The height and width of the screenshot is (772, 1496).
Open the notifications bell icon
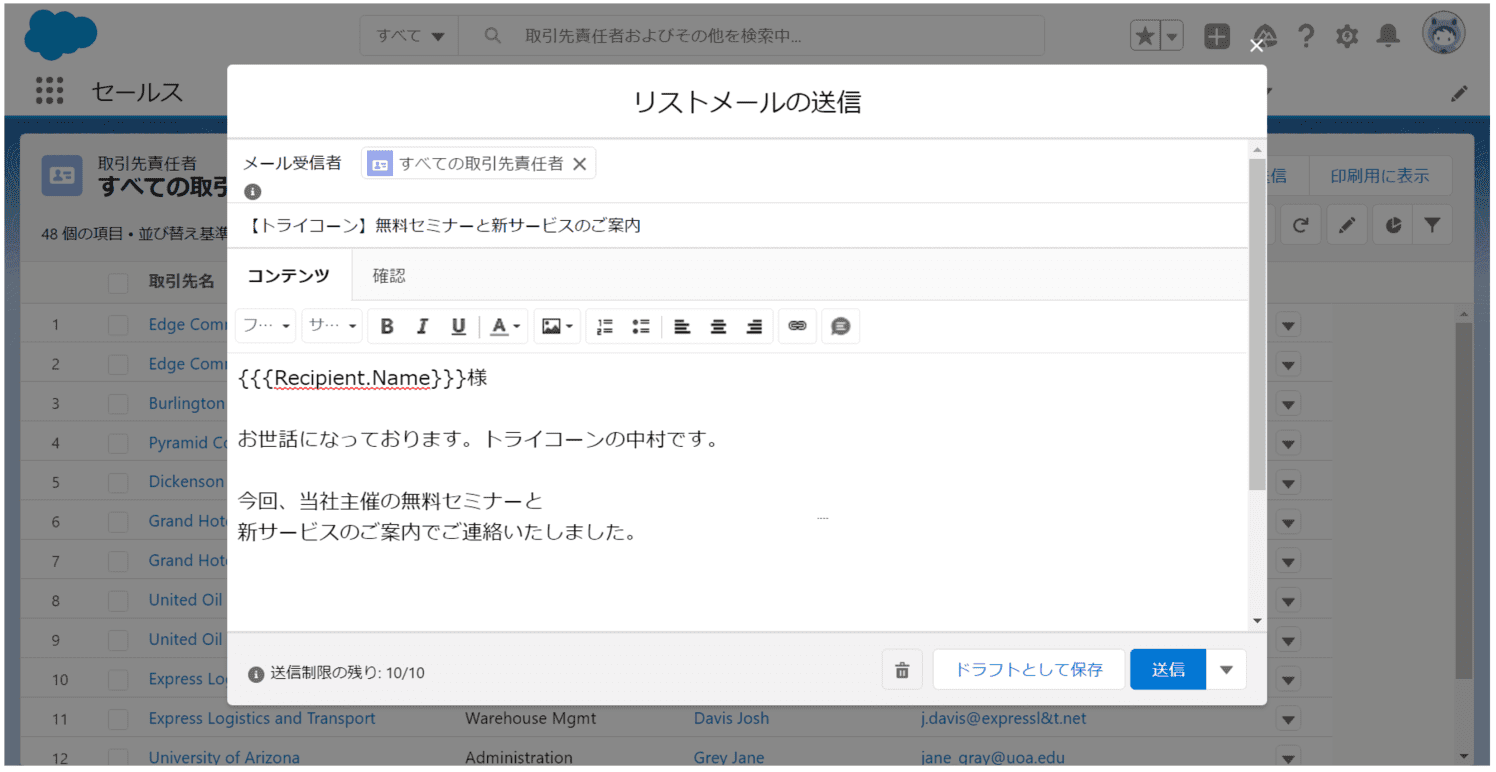coord(1388,36)
